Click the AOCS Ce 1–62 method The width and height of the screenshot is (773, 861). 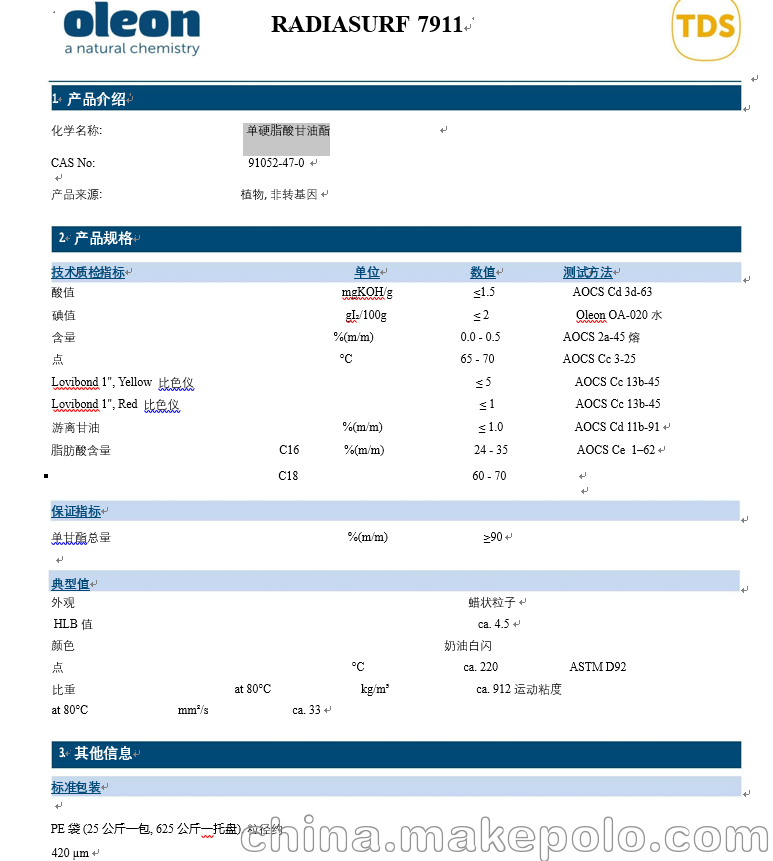coord(615,450)
